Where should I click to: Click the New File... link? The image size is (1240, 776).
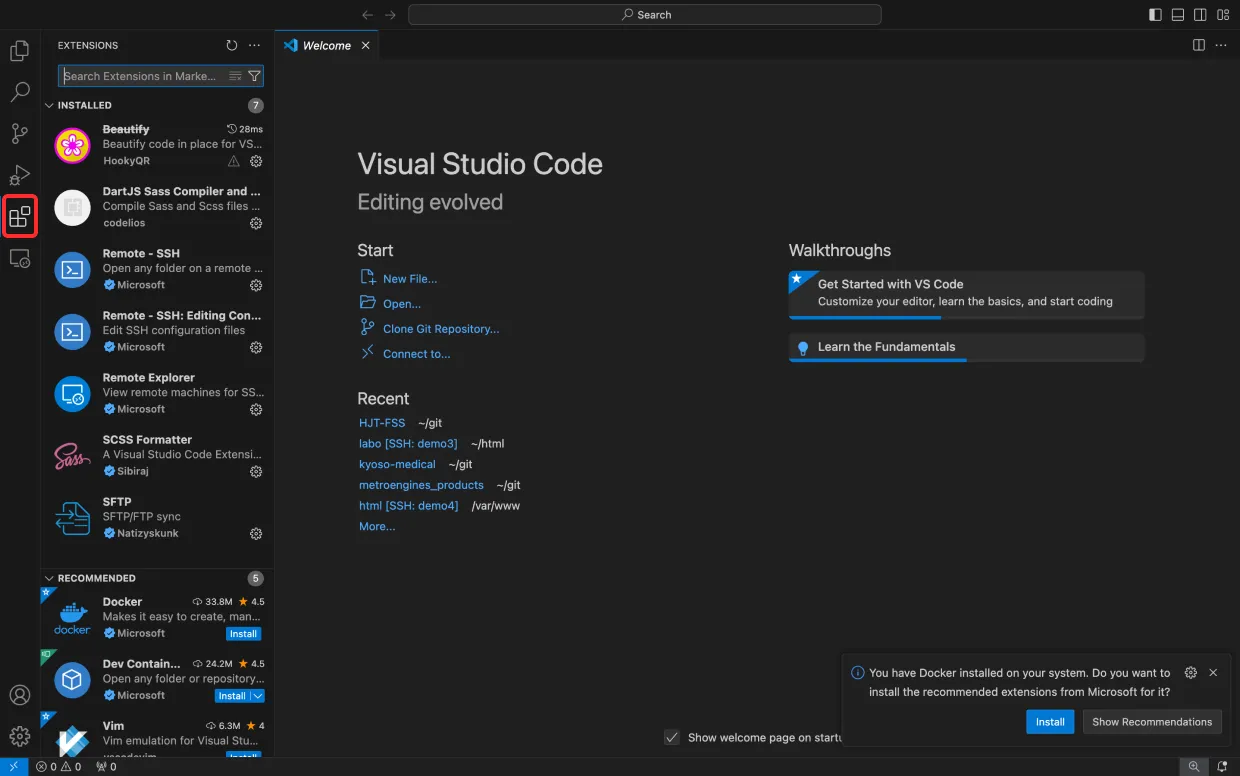point(410,279)
